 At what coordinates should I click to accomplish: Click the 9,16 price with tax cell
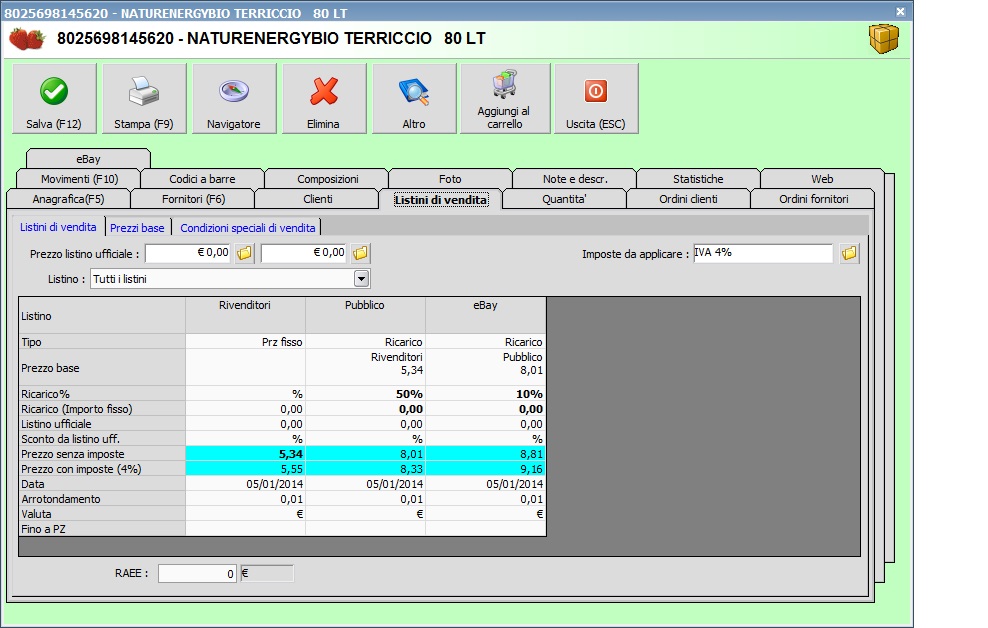pos(485,469)
